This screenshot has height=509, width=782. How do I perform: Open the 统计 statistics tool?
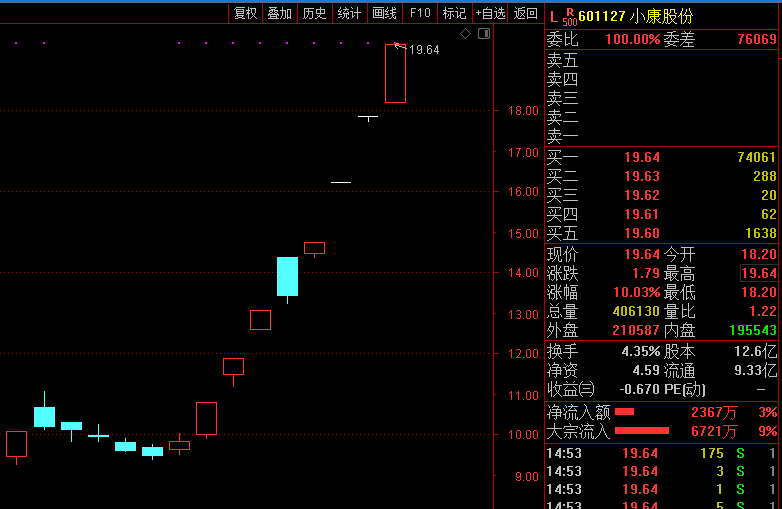click(x=350, y=13)
